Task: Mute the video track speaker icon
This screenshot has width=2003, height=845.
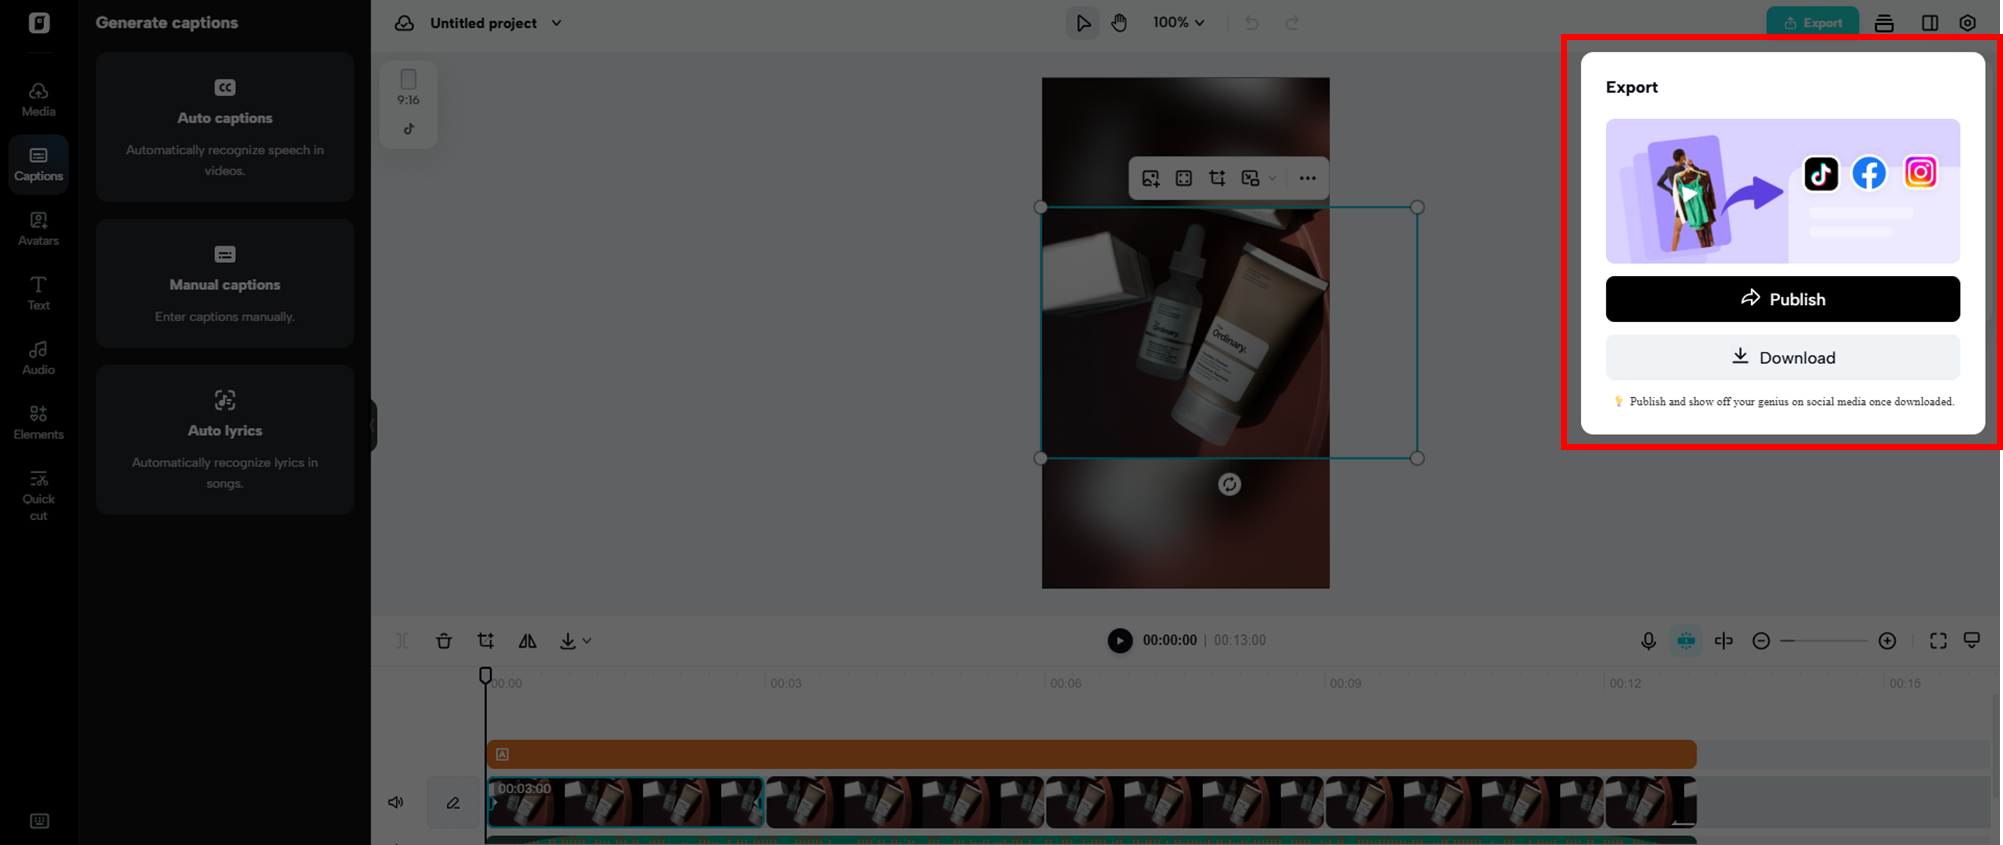Action: point(396,802)
